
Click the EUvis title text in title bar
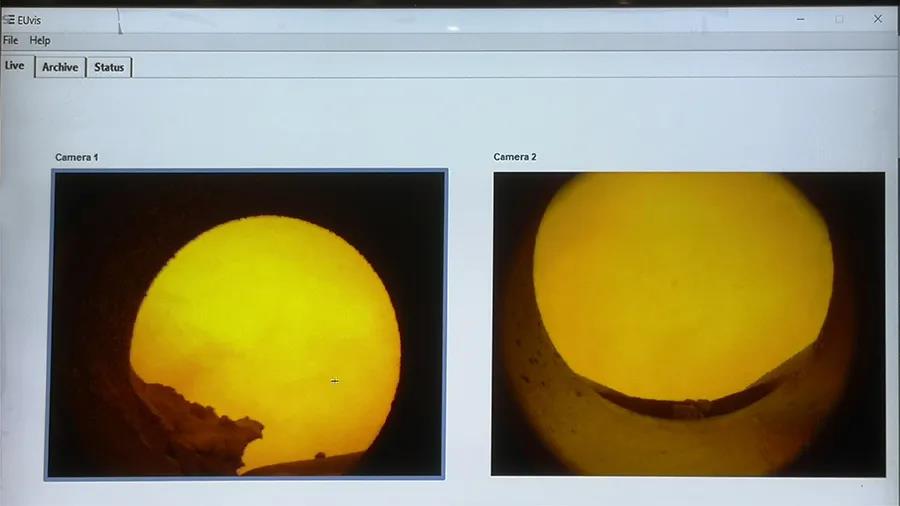(29, 19)
